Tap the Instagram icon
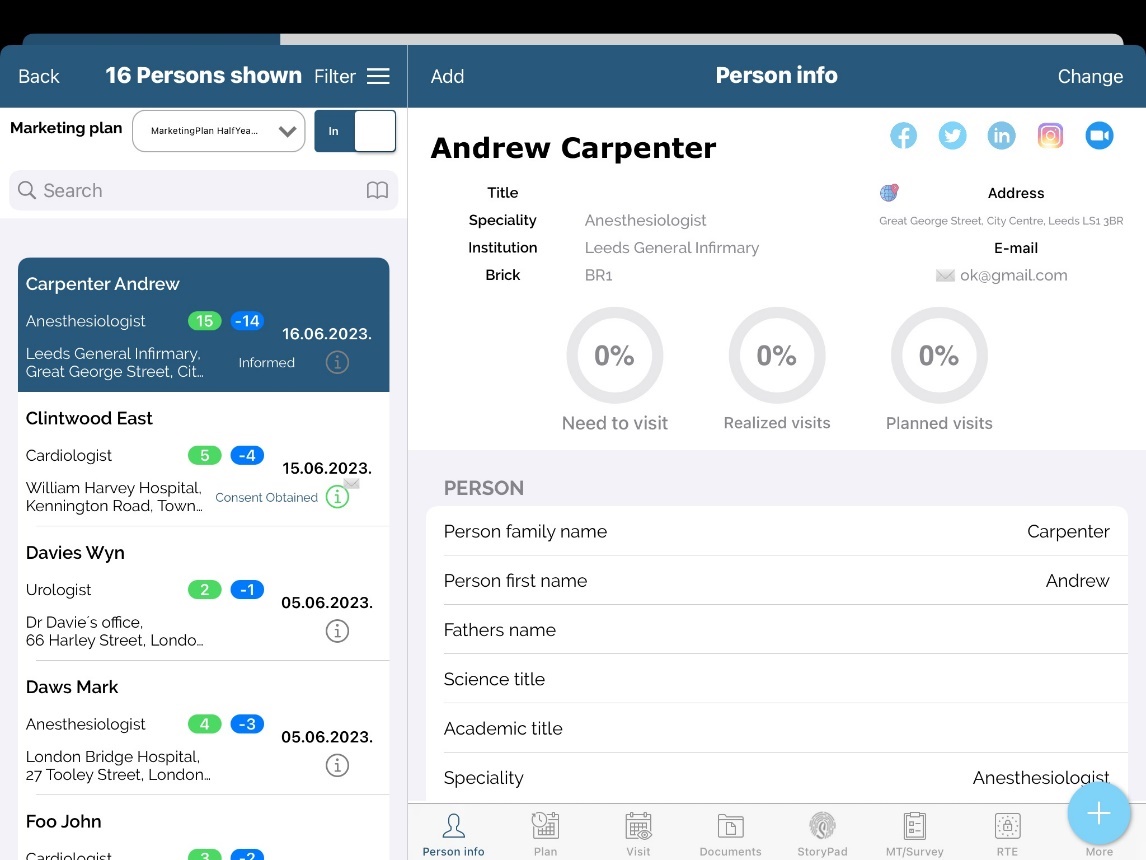This screenshot has width=1146, height=860. [1050, 136]
